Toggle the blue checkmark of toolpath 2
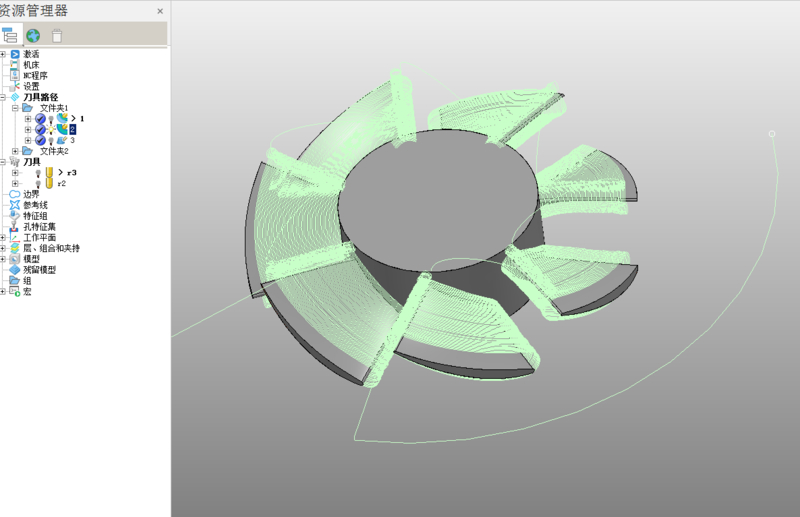The height and width of the screenshot is (517, 800). 40,130
